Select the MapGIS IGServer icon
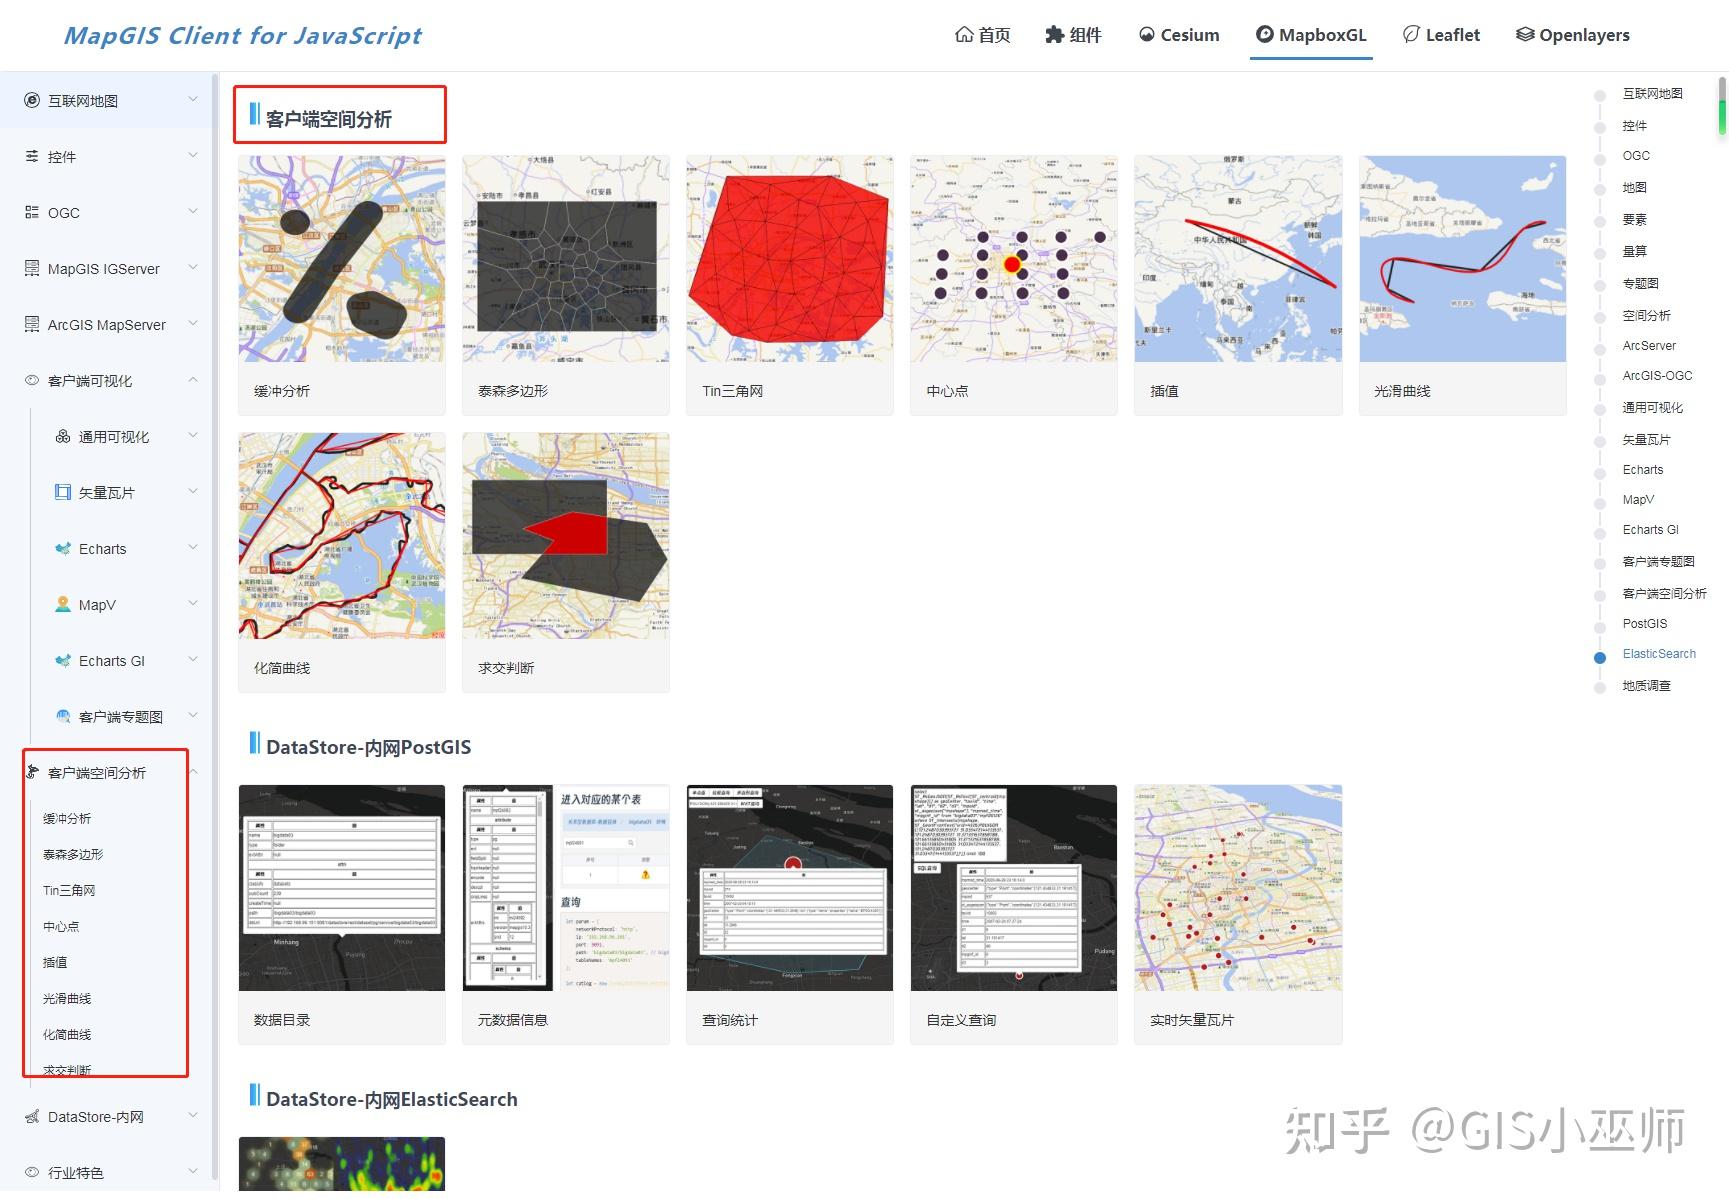This screenshot has height=1199, width=1729. tap(33, 268)
